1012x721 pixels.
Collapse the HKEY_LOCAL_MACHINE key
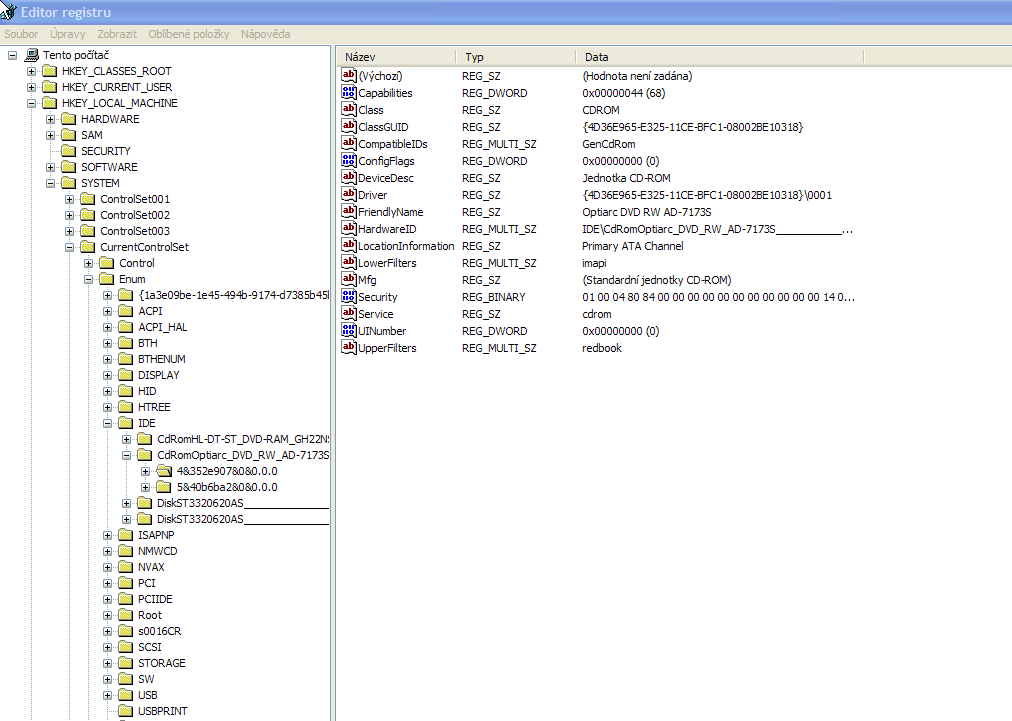[31, 103]
